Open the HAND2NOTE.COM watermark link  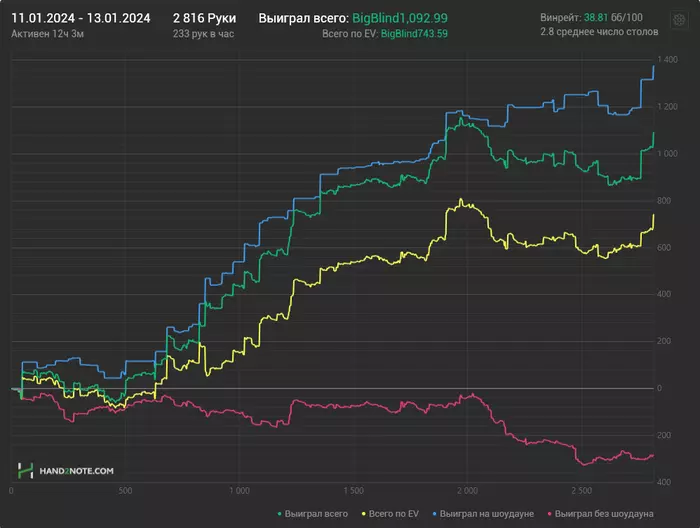[76, 471]
